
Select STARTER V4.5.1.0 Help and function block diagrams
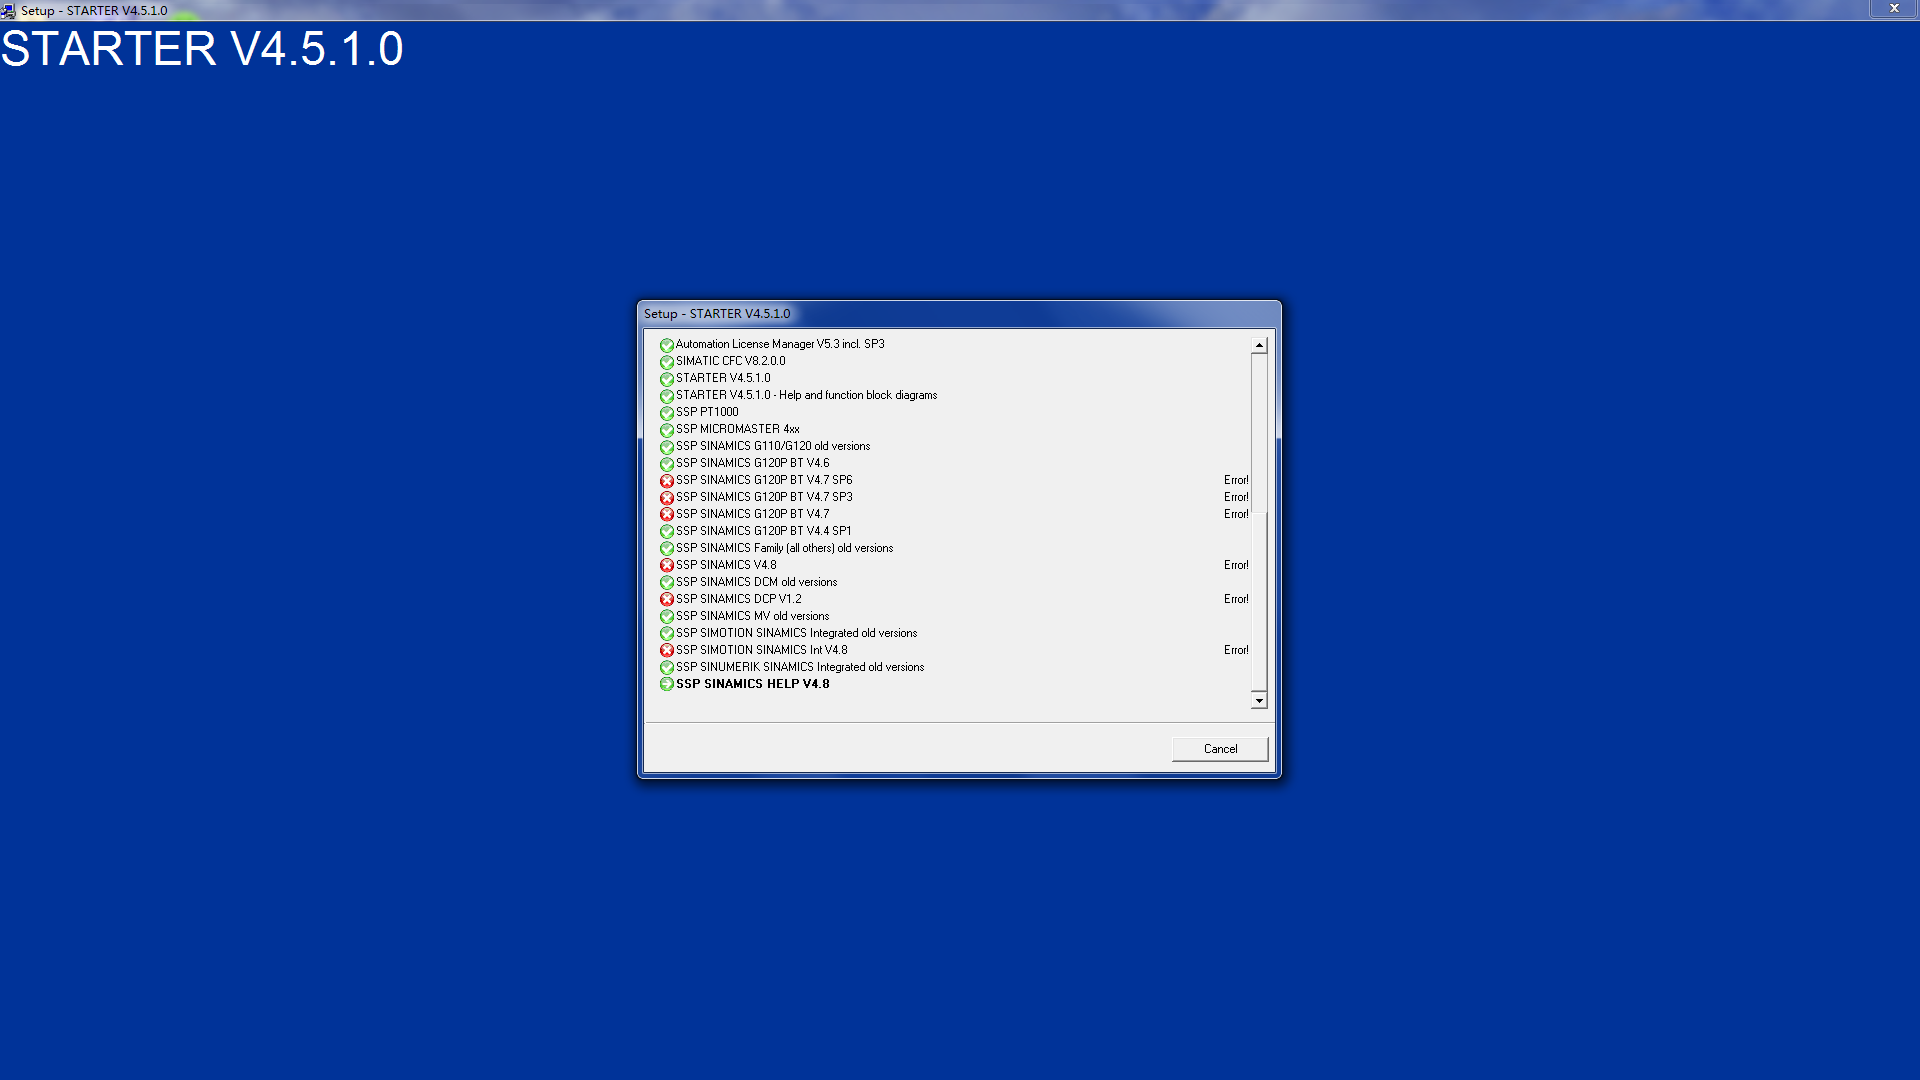point(806,395)
